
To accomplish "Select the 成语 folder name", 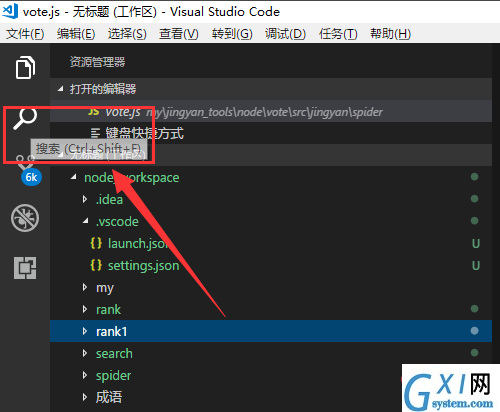I will (x=109, y=397).
